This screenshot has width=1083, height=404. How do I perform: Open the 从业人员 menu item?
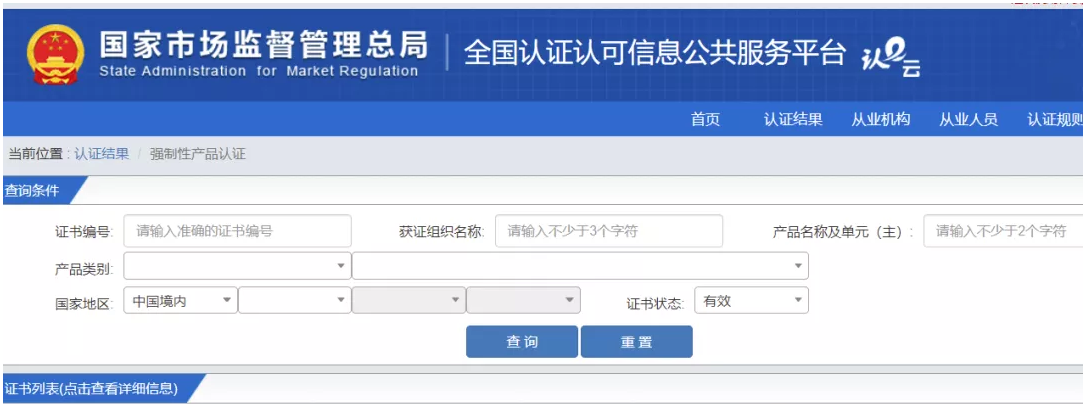click(968, 119)
